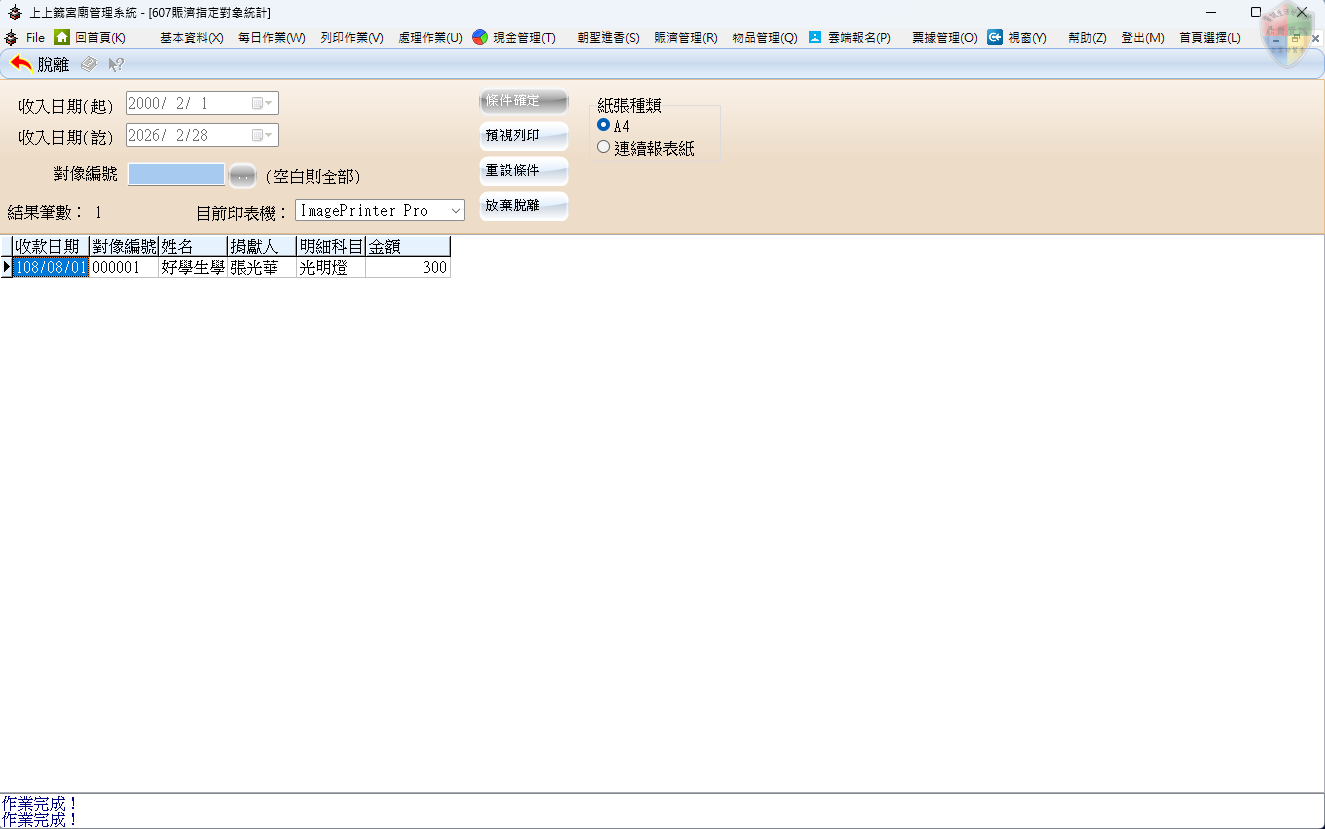Image resolution: width=1325 pixels, height=829 pixels.
Task: Click the 脫離 back arrow icon
Action: click(x=21, y=64)
